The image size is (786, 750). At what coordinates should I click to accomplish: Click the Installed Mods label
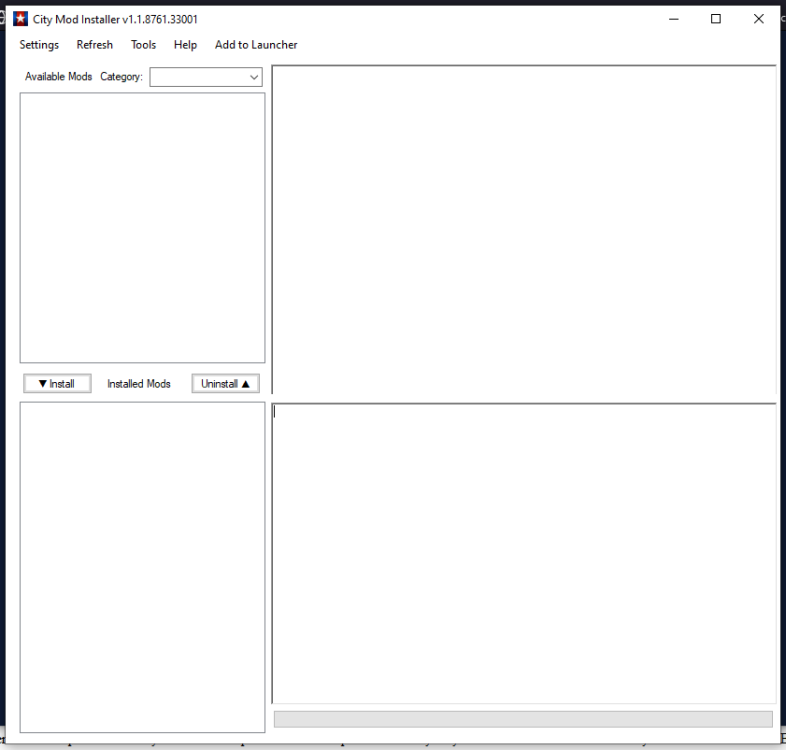tap(139, 384)
